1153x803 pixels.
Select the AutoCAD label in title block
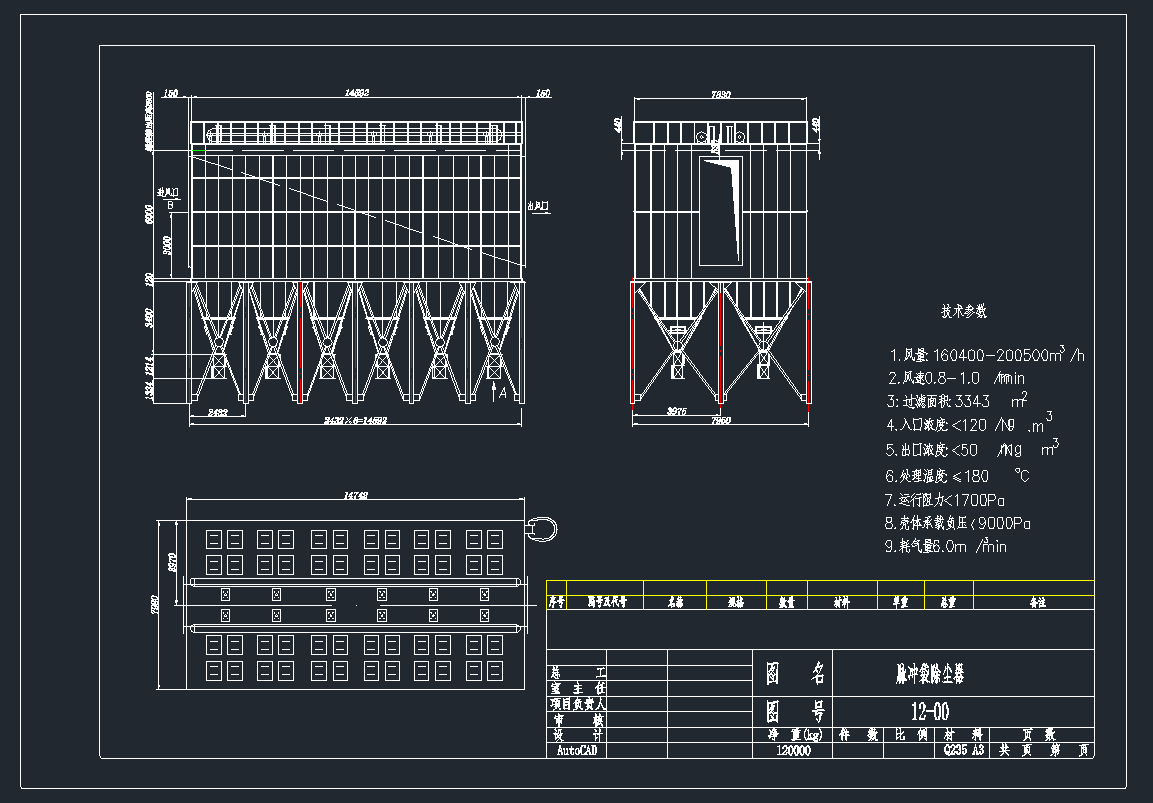(x=576, y=750)
